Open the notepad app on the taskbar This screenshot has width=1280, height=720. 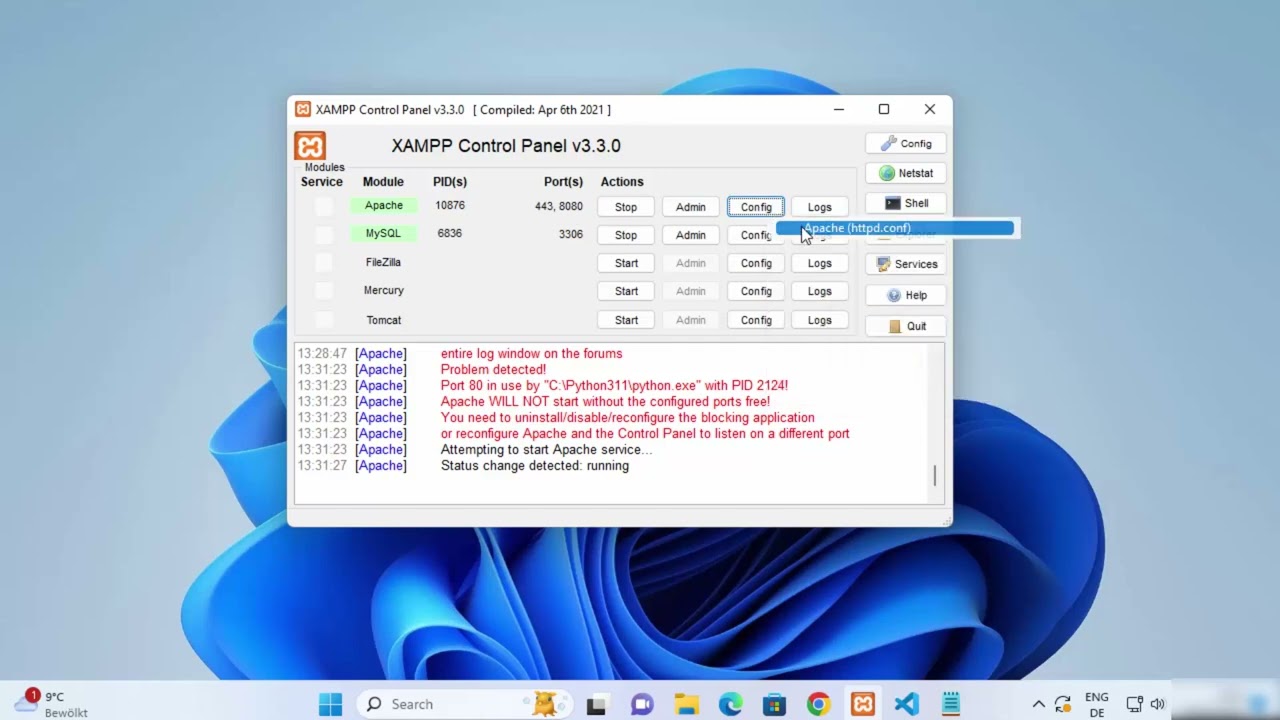pyautogui.click(x=950, y=704)
